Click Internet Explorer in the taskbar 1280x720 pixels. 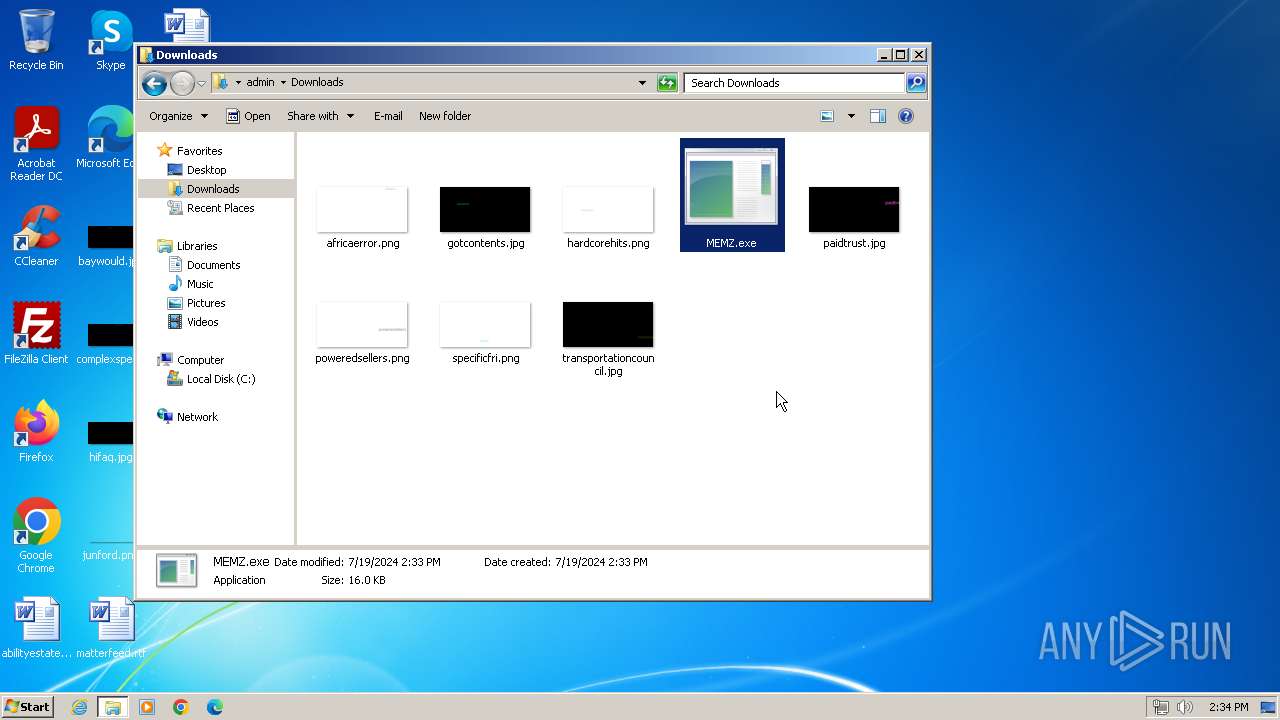tap(79, 707)
